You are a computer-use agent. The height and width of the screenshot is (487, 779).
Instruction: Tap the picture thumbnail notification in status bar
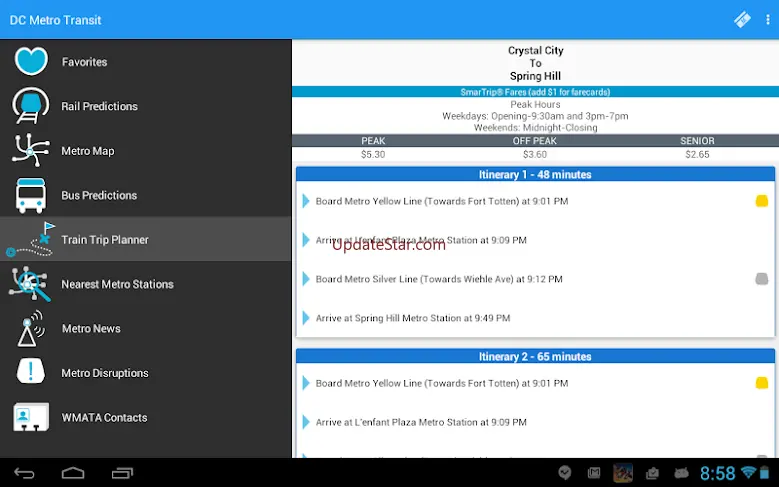point(623,473)
